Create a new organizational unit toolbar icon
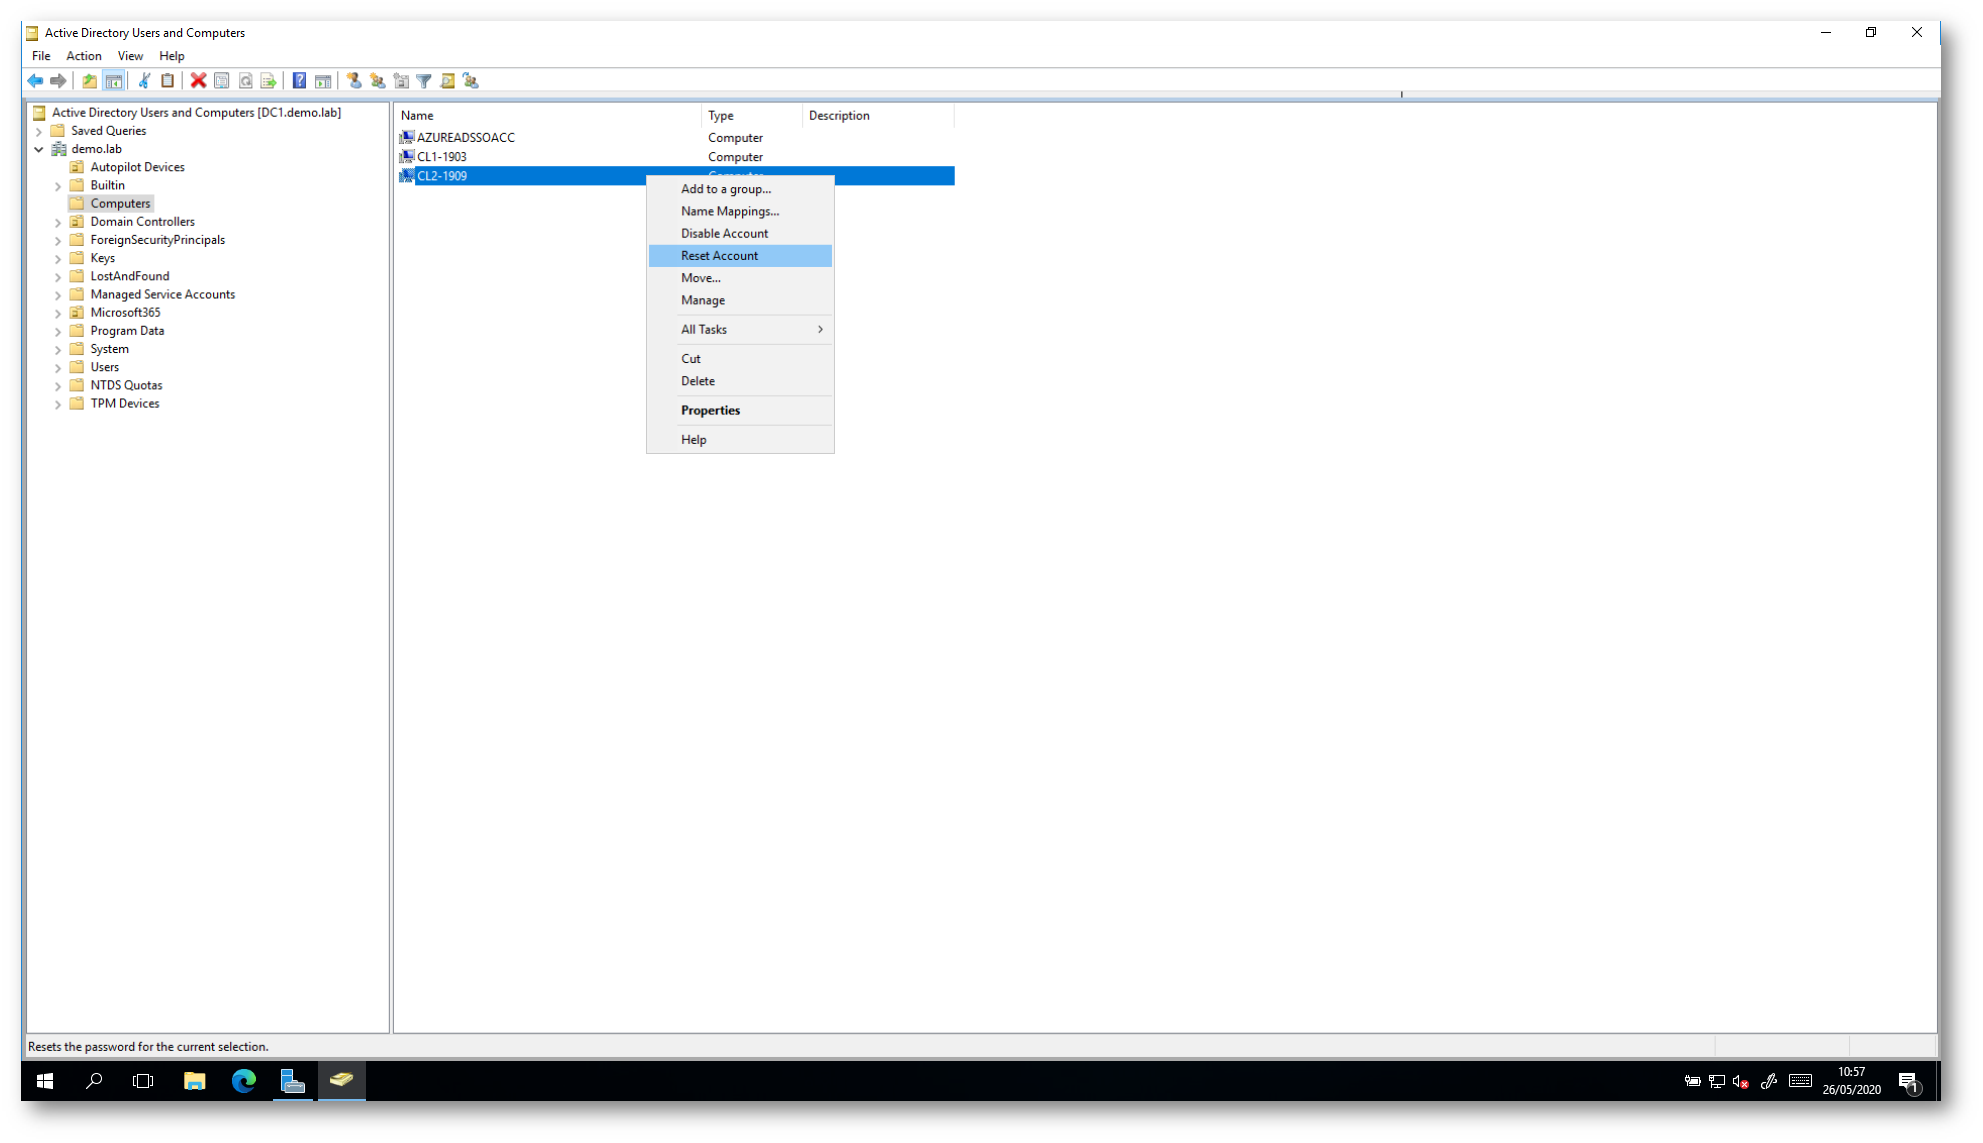 (x=401, y=81)
